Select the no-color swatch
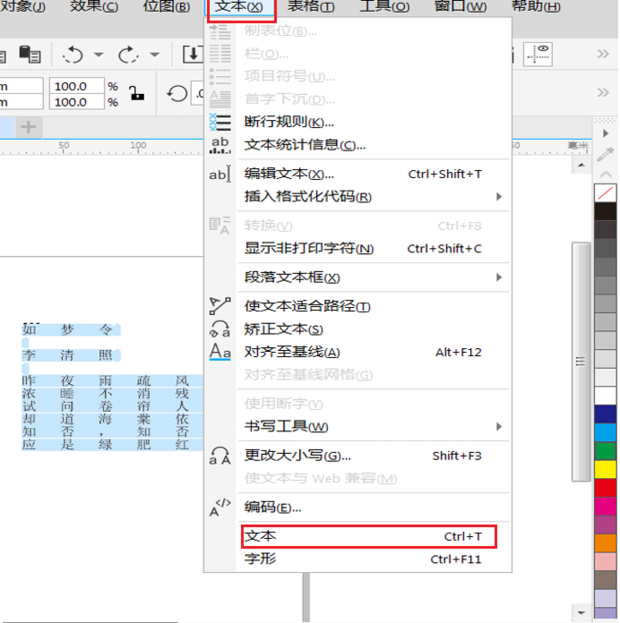Viewport: 620px width, 623px height. pyautogui.click(x=605, y=193)
